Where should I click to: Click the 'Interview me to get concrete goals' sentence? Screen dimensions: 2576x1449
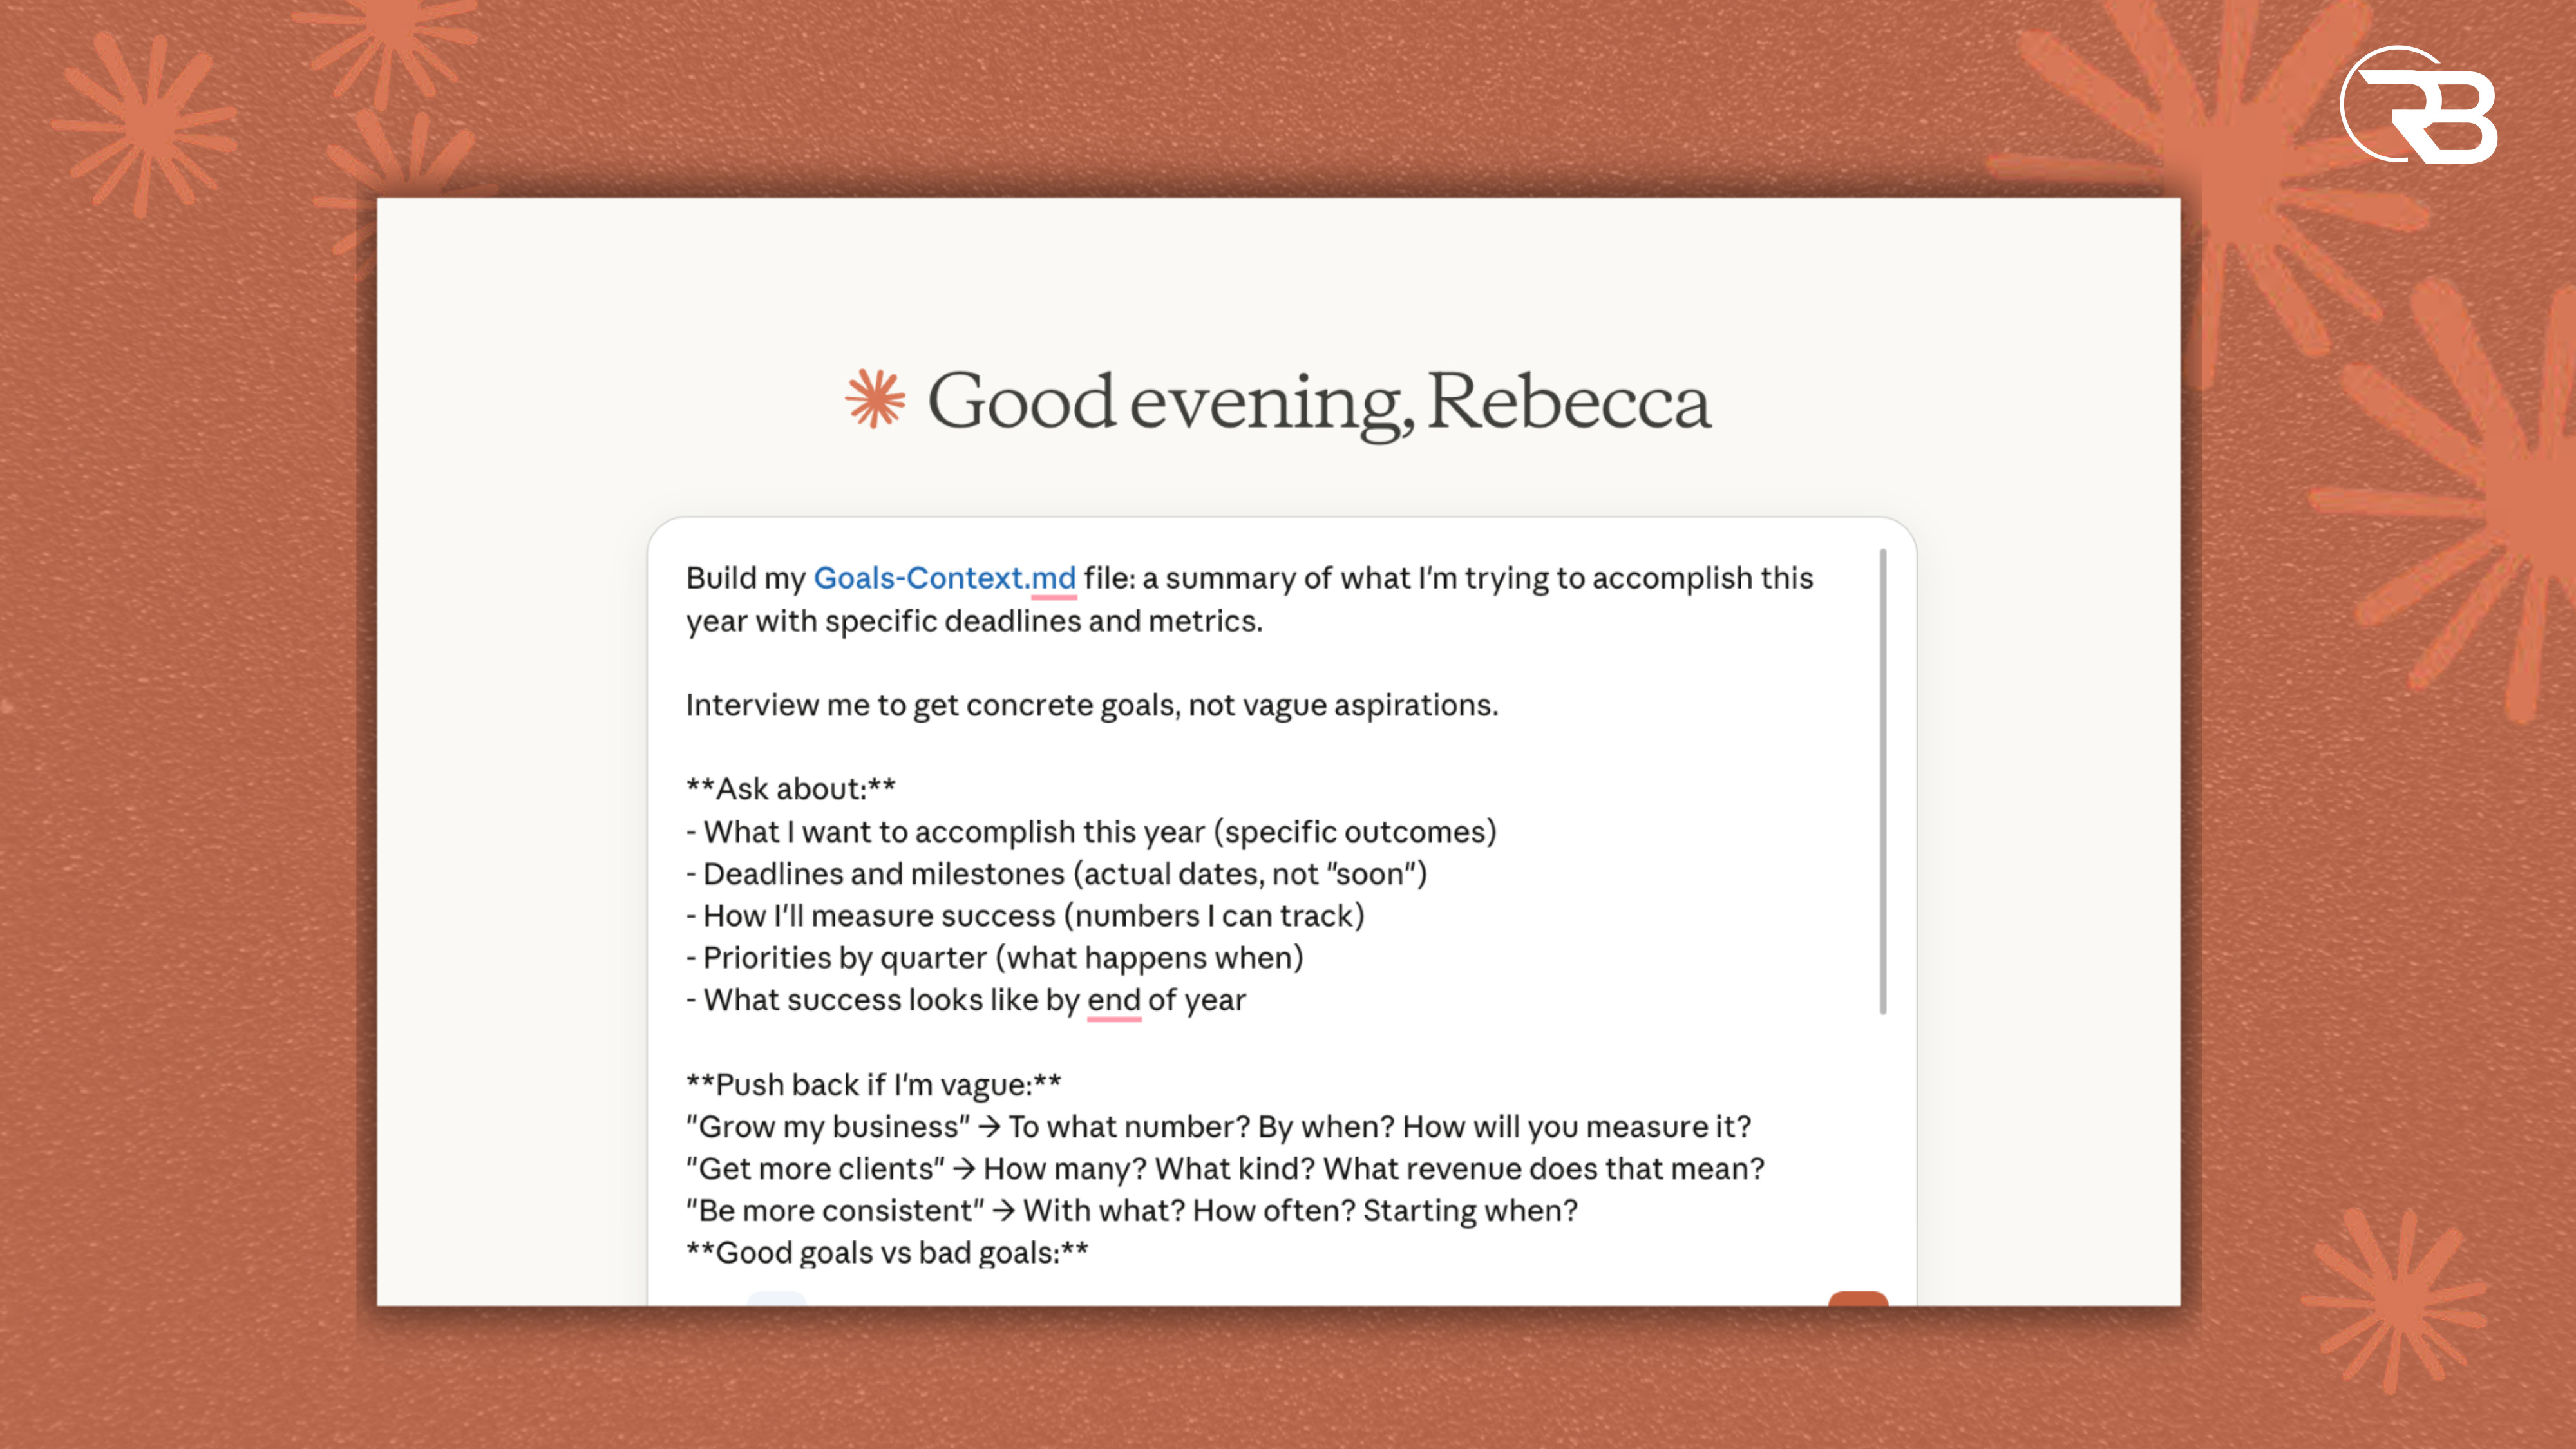[1091, 705]
